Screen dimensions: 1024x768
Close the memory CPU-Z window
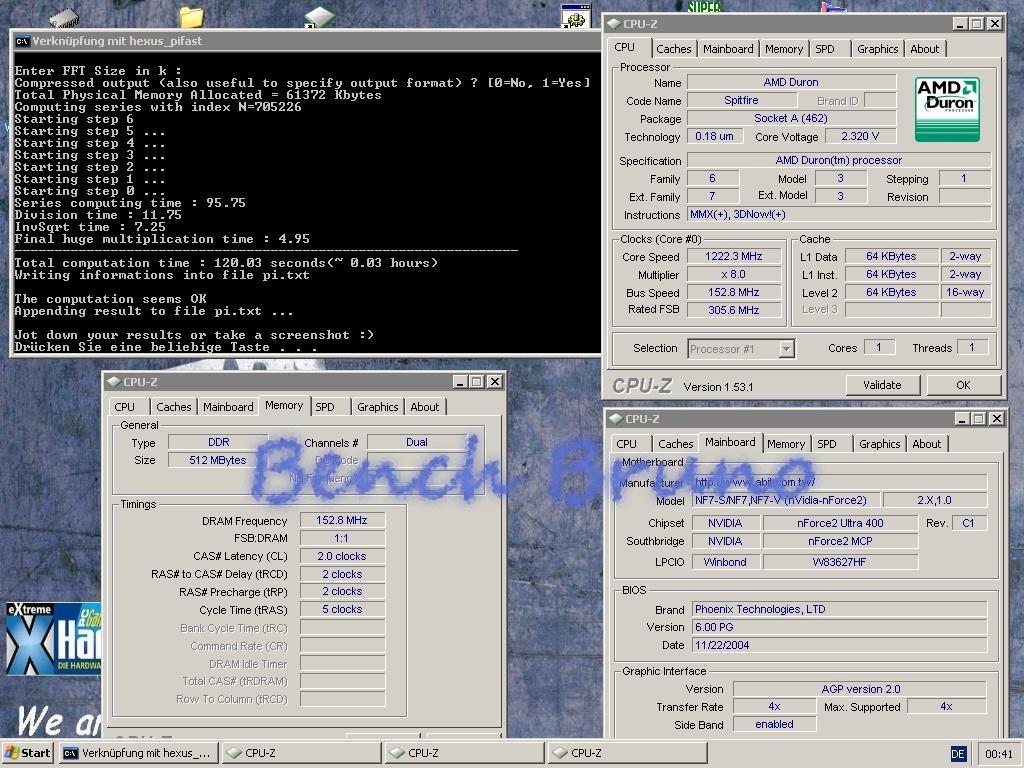point(495,382)
